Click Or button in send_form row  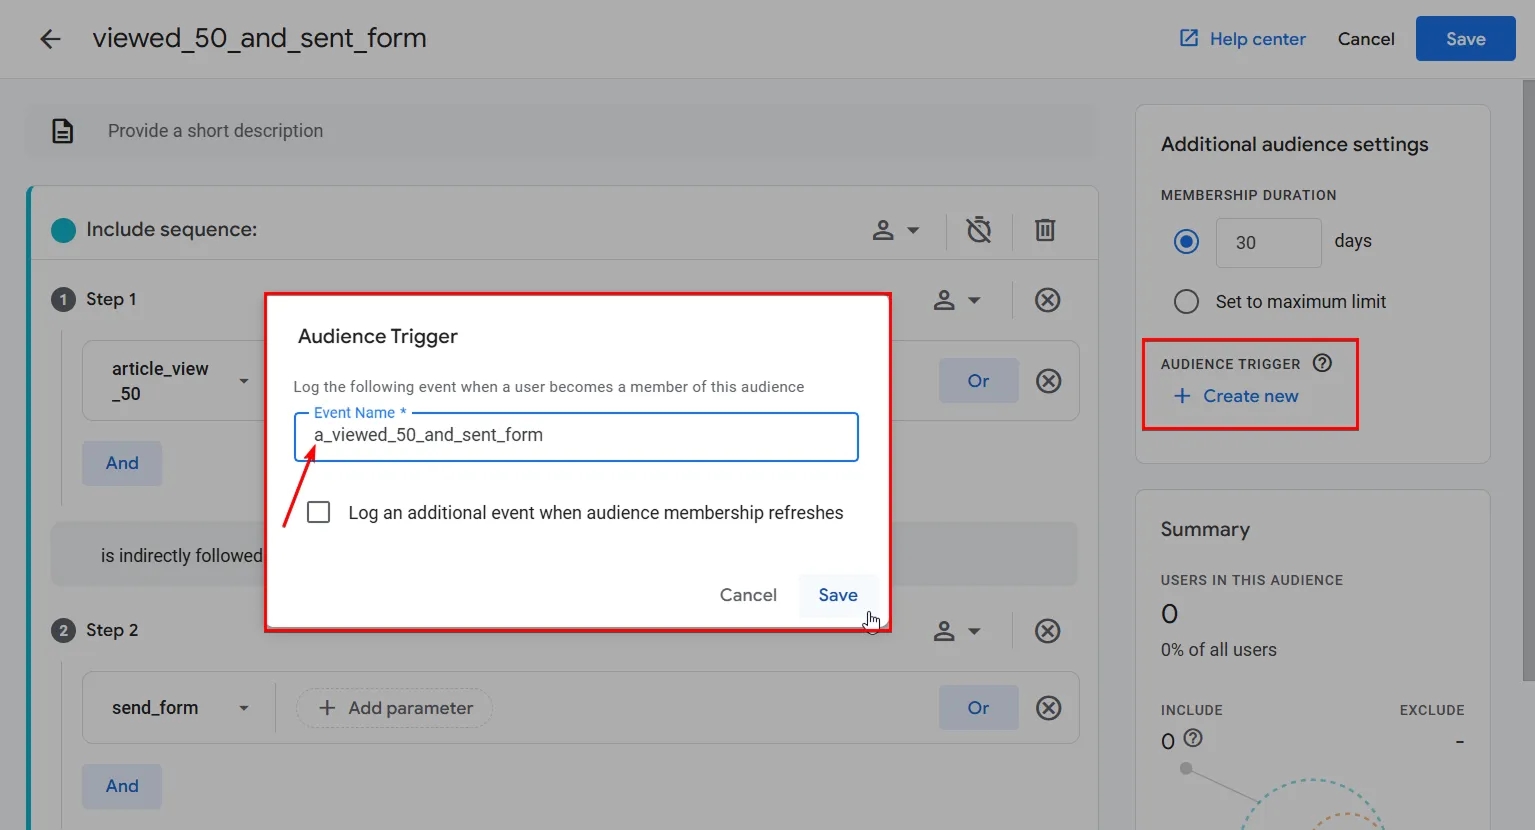pyautogui.click(x=978, y=708)
